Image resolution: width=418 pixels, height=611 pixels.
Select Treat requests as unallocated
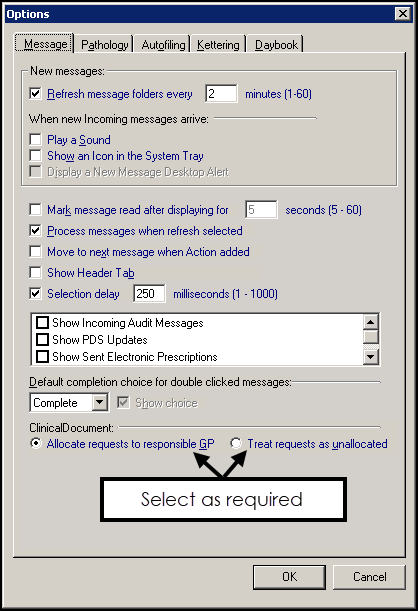point(236,443)
